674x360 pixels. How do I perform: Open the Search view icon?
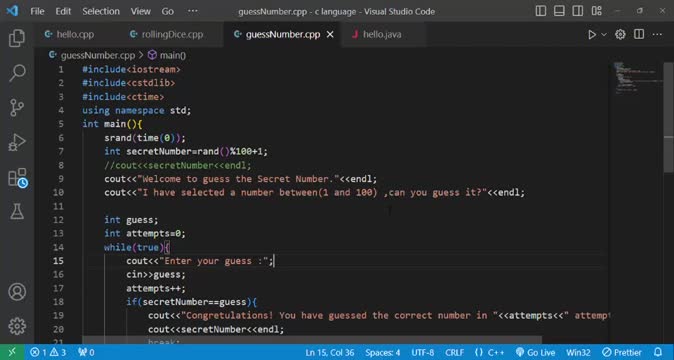(x=17, y=73)
